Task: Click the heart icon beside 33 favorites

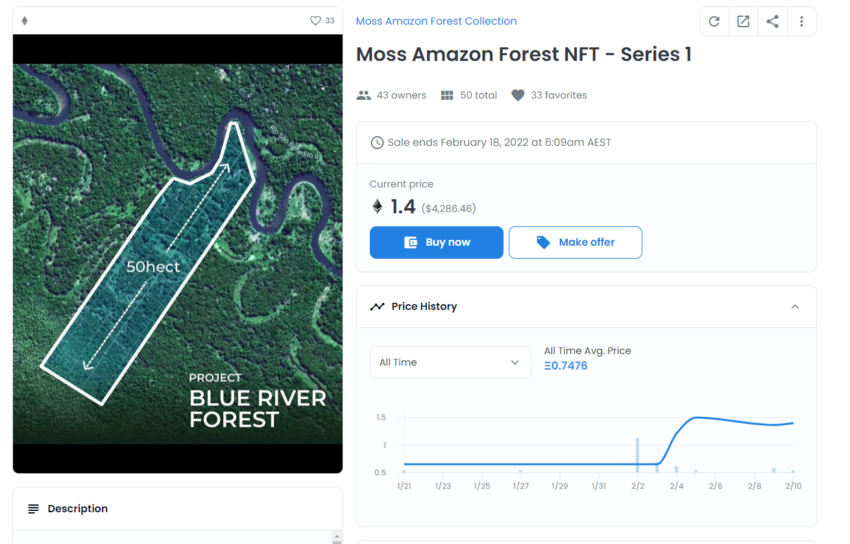Action: point(518,95)
